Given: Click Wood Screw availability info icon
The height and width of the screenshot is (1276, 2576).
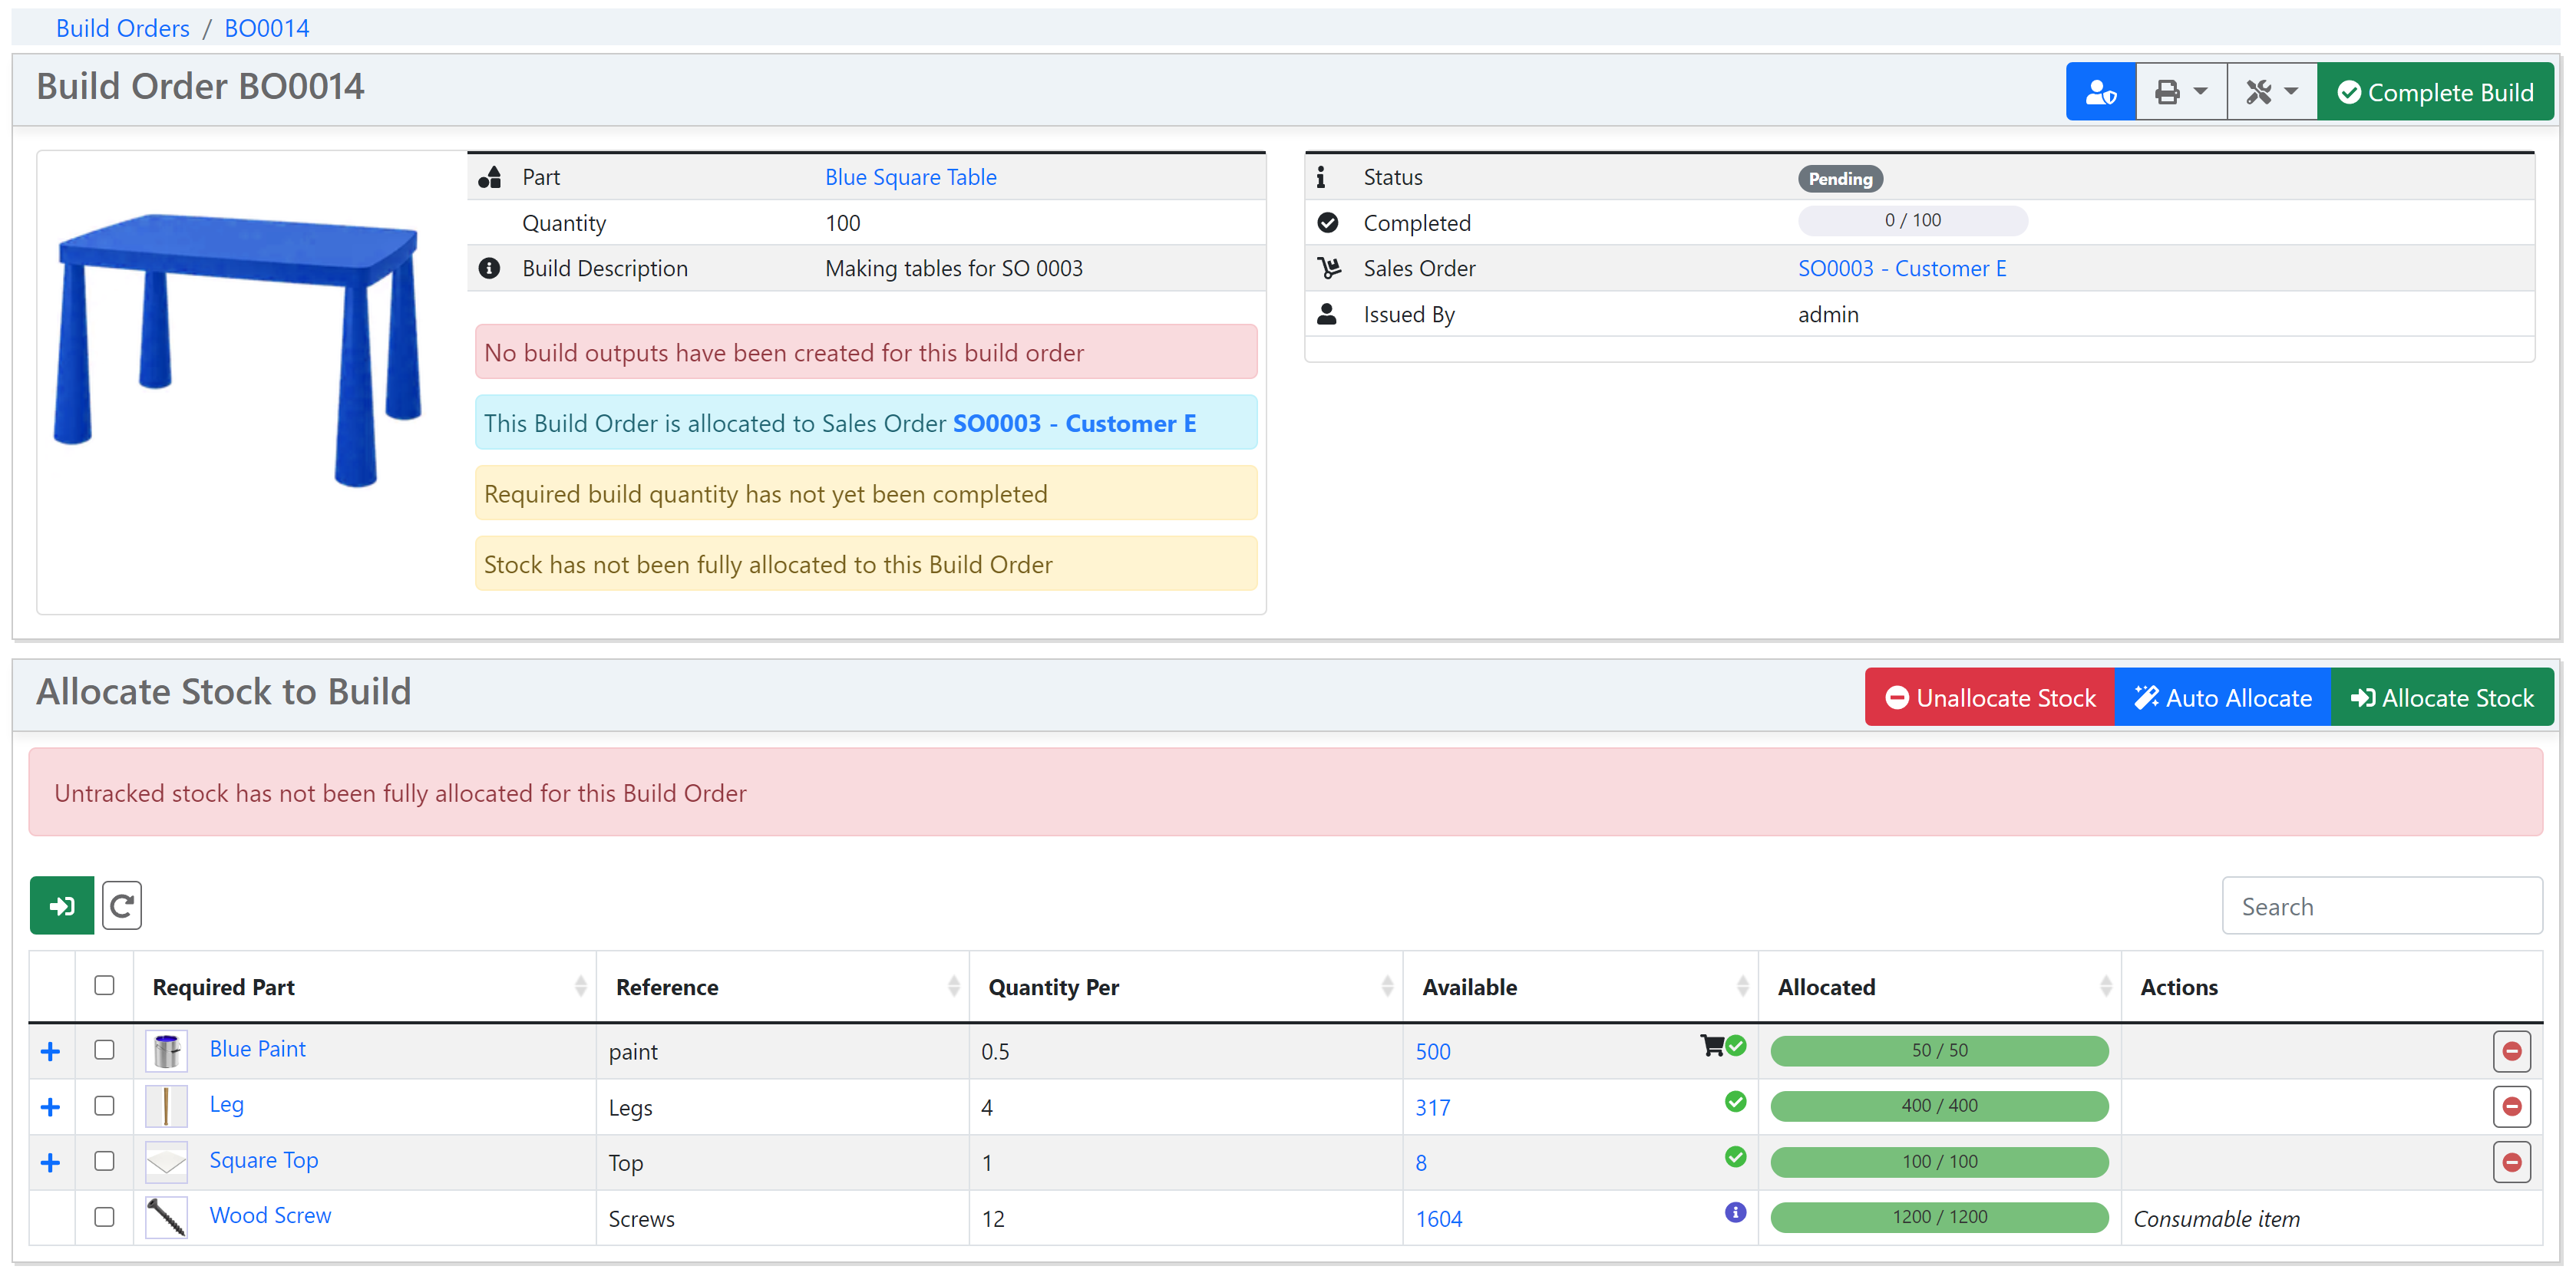Looking at the screenshot, I should click(x=1735, y=1212).
